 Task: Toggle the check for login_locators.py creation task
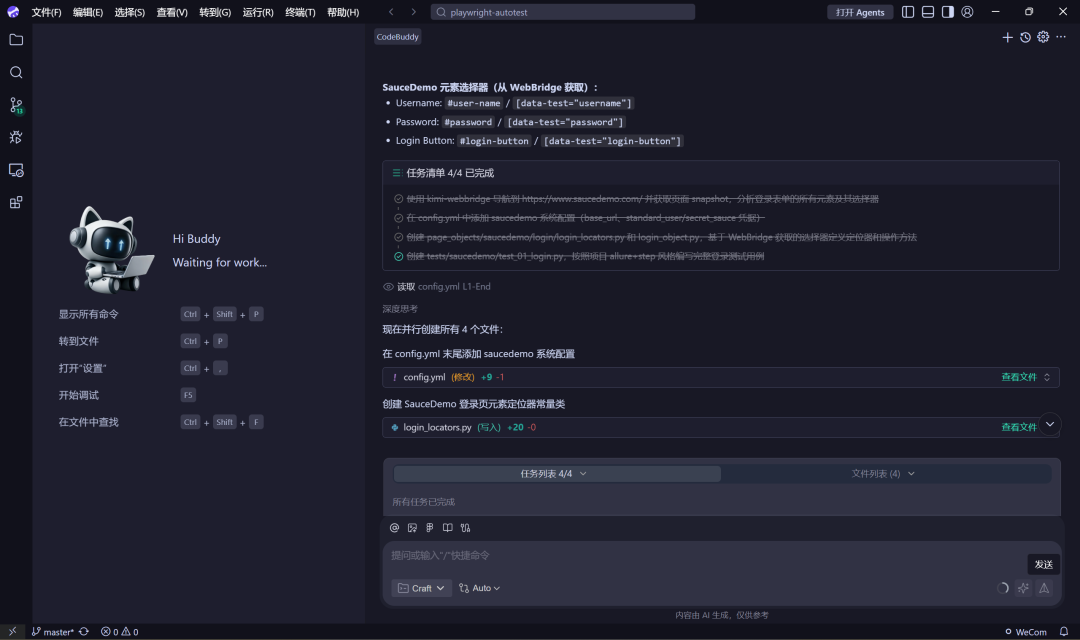coord(398,237)
